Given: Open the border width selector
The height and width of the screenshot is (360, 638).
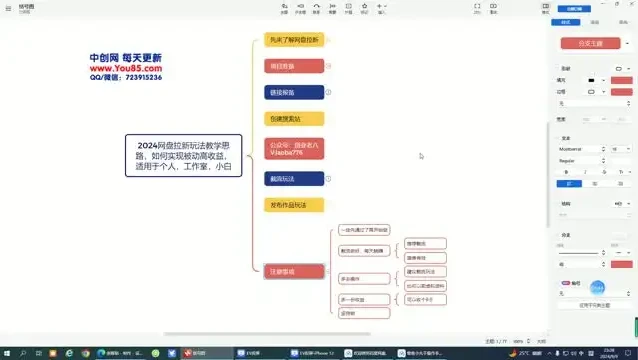Looking at the screenshot, I should (594, 103).
